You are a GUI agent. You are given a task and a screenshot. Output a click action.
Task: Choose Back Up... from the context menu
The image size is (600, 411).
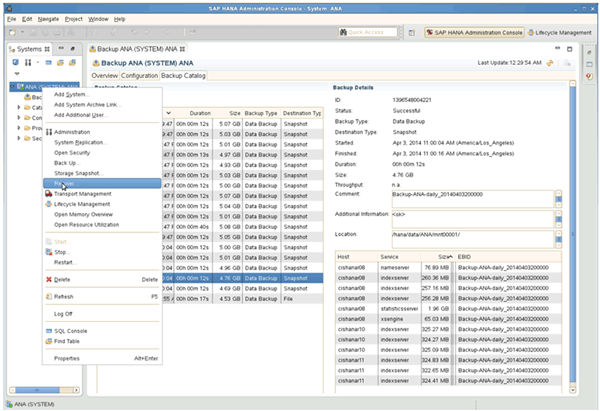(66, 162)
